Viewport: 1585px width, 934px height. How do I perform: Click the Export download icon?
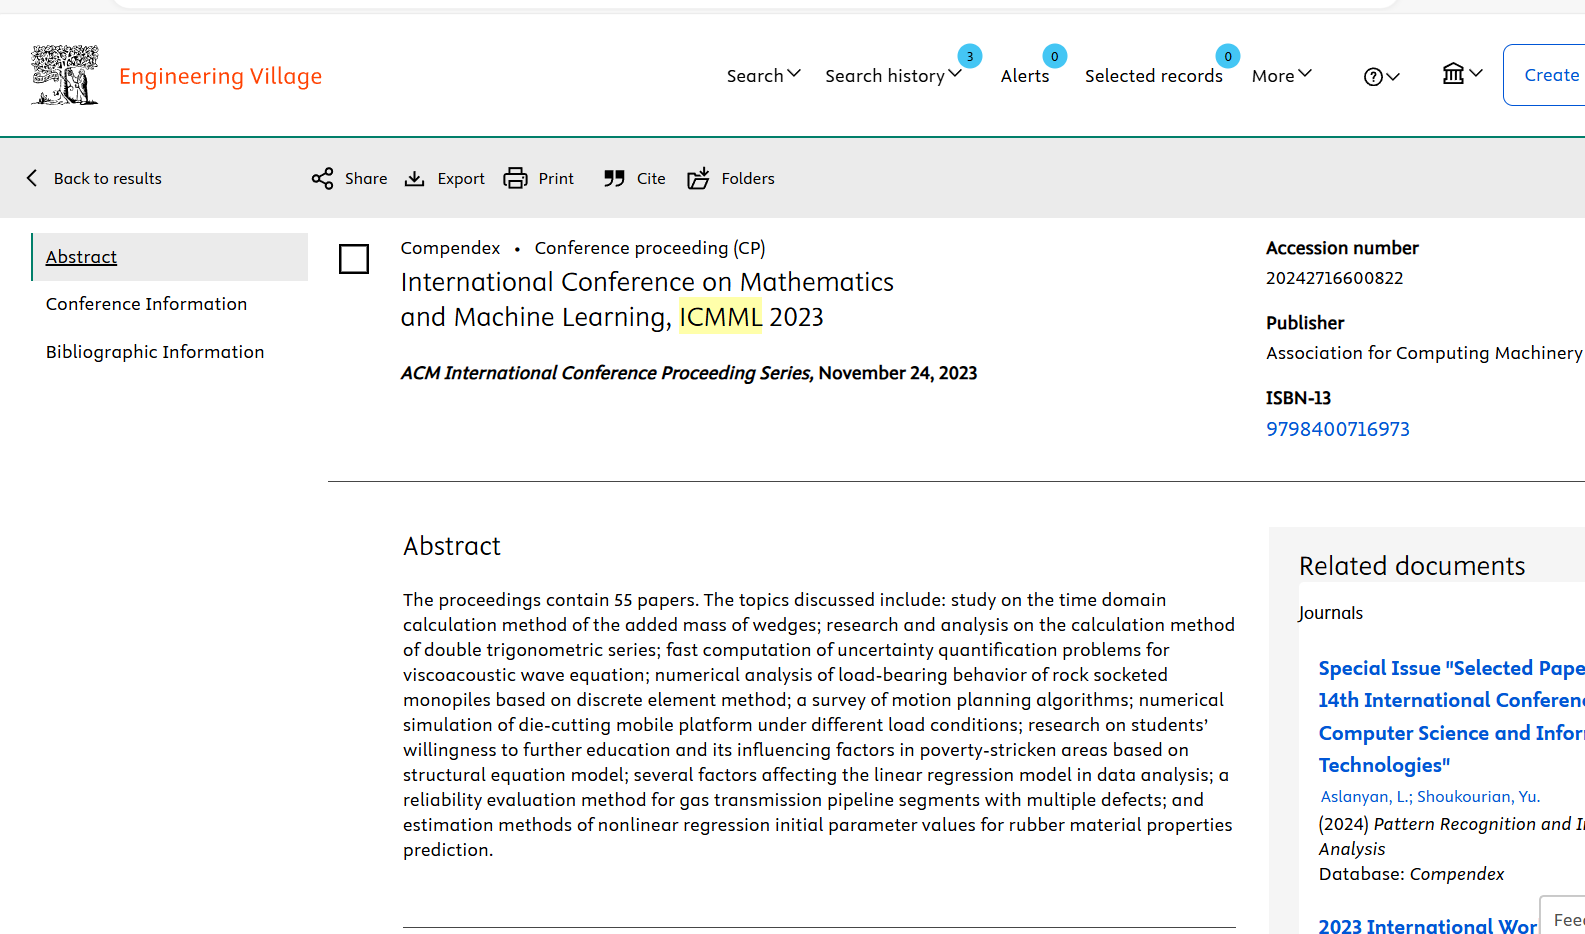pos(414,178)
